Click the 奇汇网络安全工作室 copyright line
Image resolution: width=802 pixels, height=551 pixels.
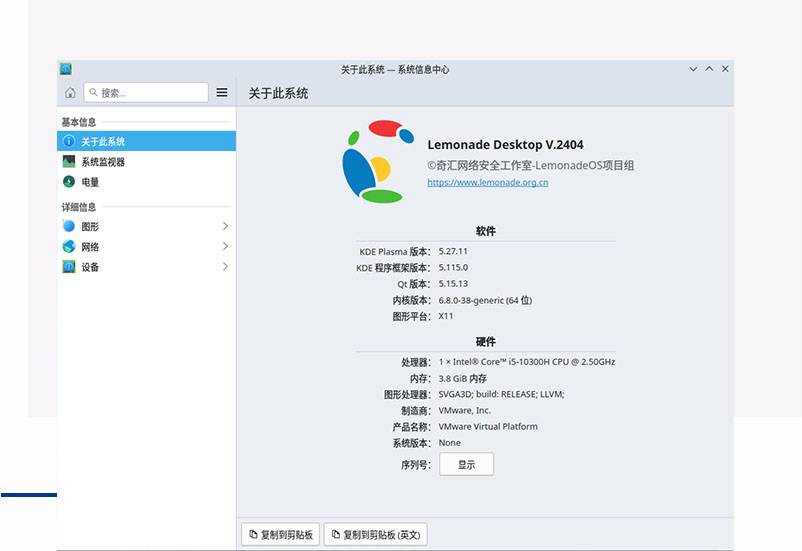(531, 165)
